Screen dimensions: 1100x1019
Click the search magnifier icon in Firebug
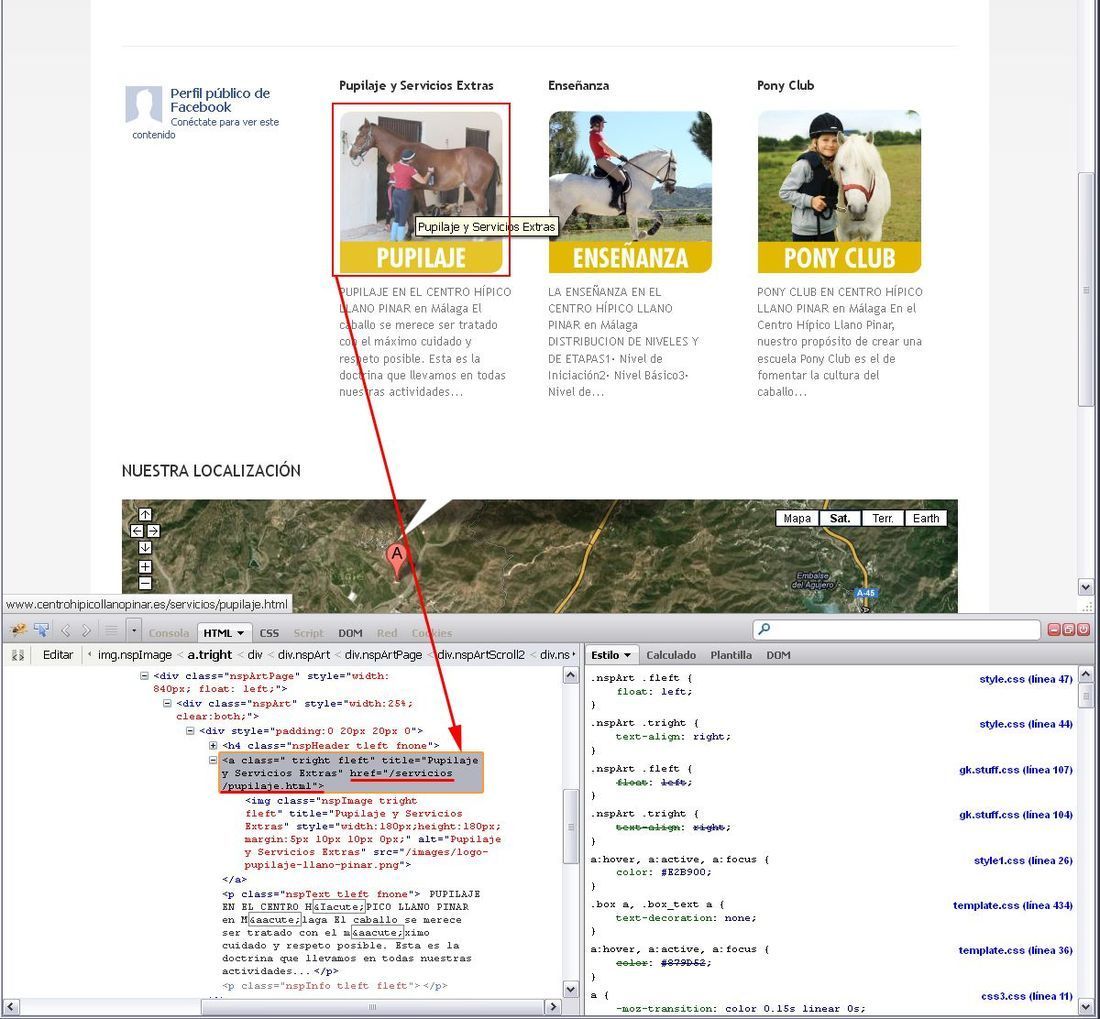coord(765,629)
